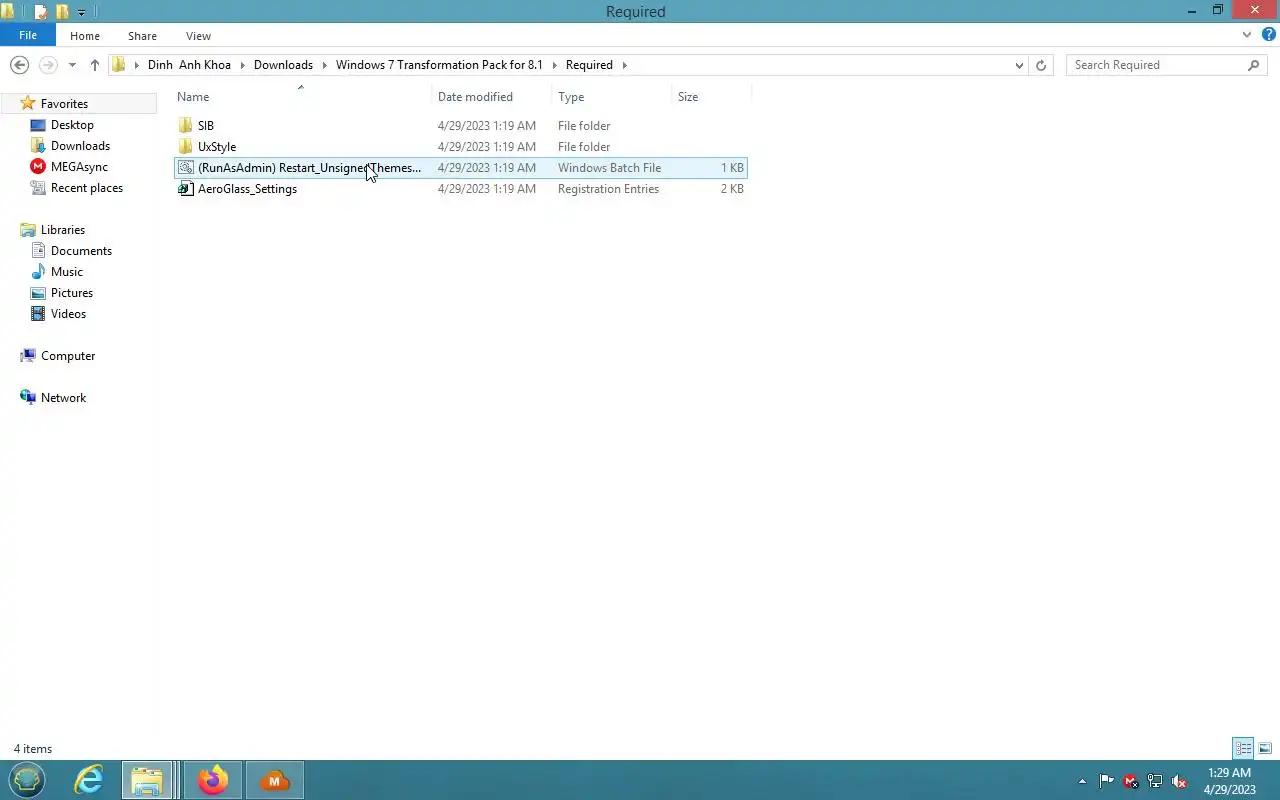1280x800 pixels.
Task: Open network status tray icon
Action: click(1155, 781)
